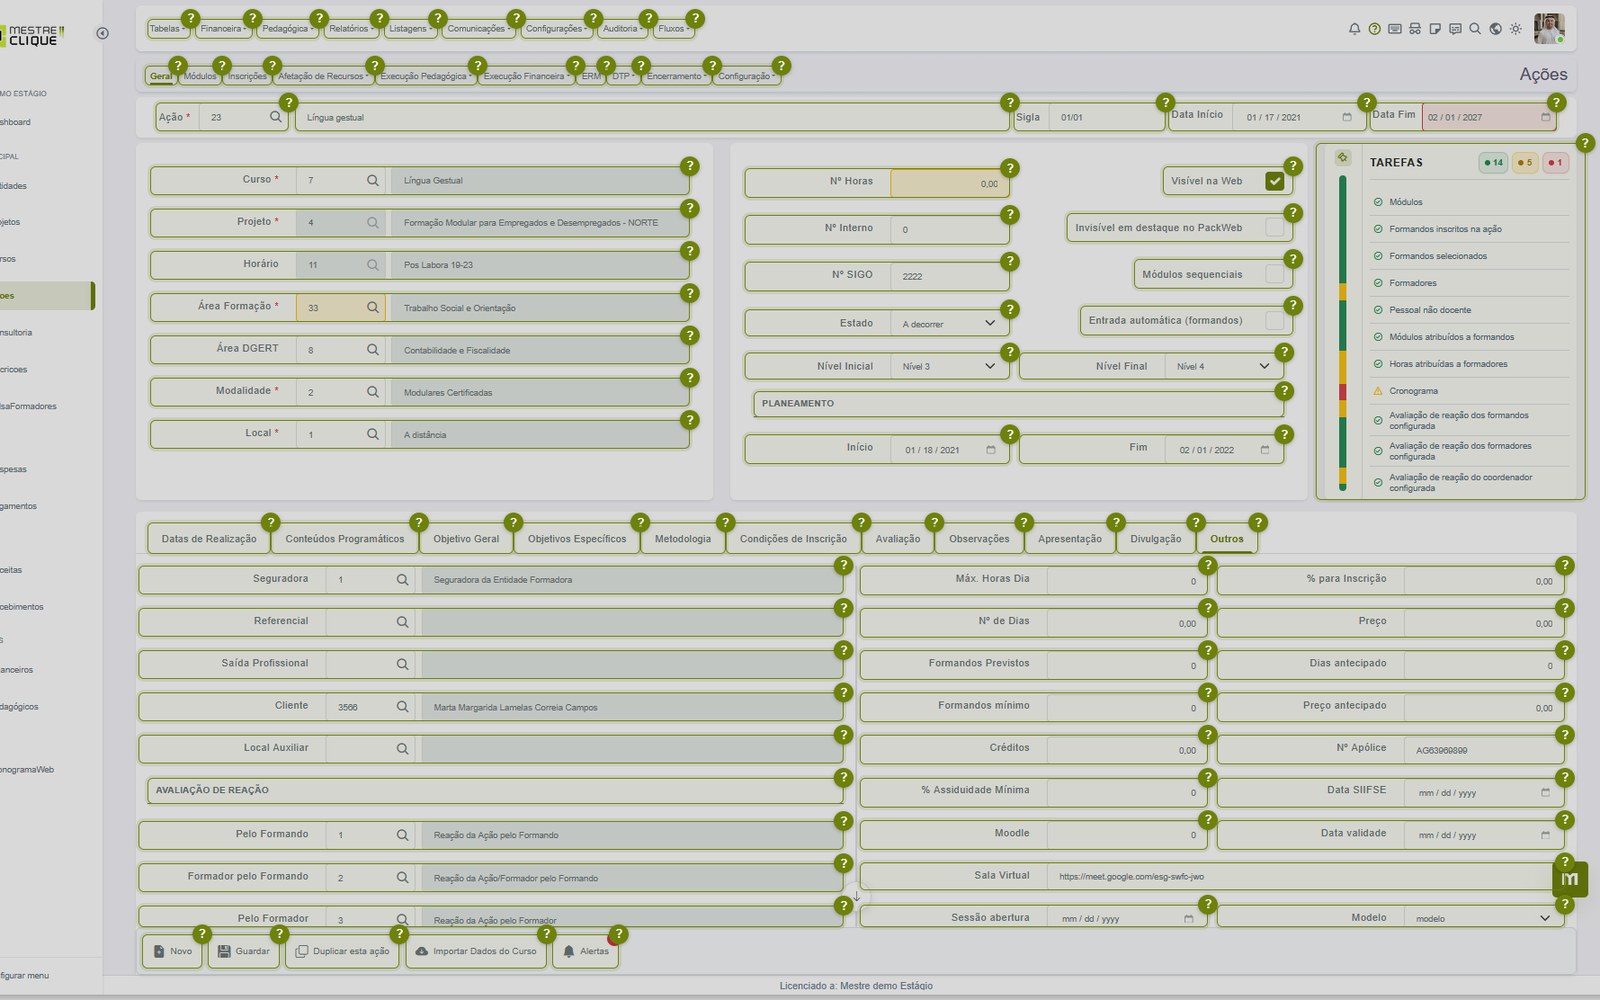Screen dimensions: 1600x1000
Task: Open lookup magnifier for Cliente field
Action: coord(402,707)
